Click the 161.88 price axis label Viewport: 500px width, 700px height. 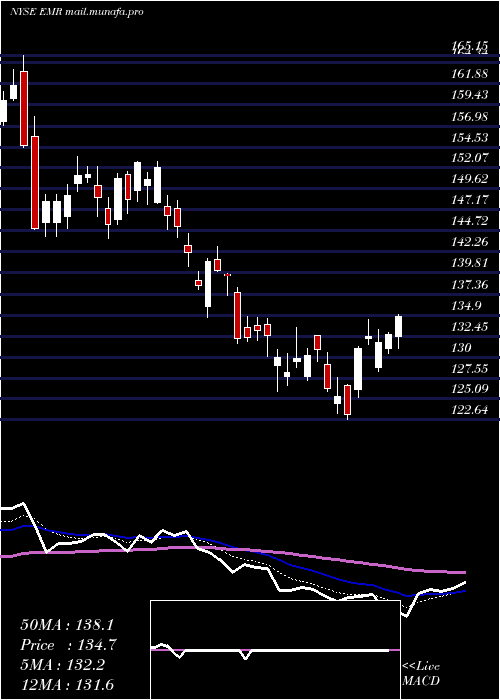pos(469,74)
